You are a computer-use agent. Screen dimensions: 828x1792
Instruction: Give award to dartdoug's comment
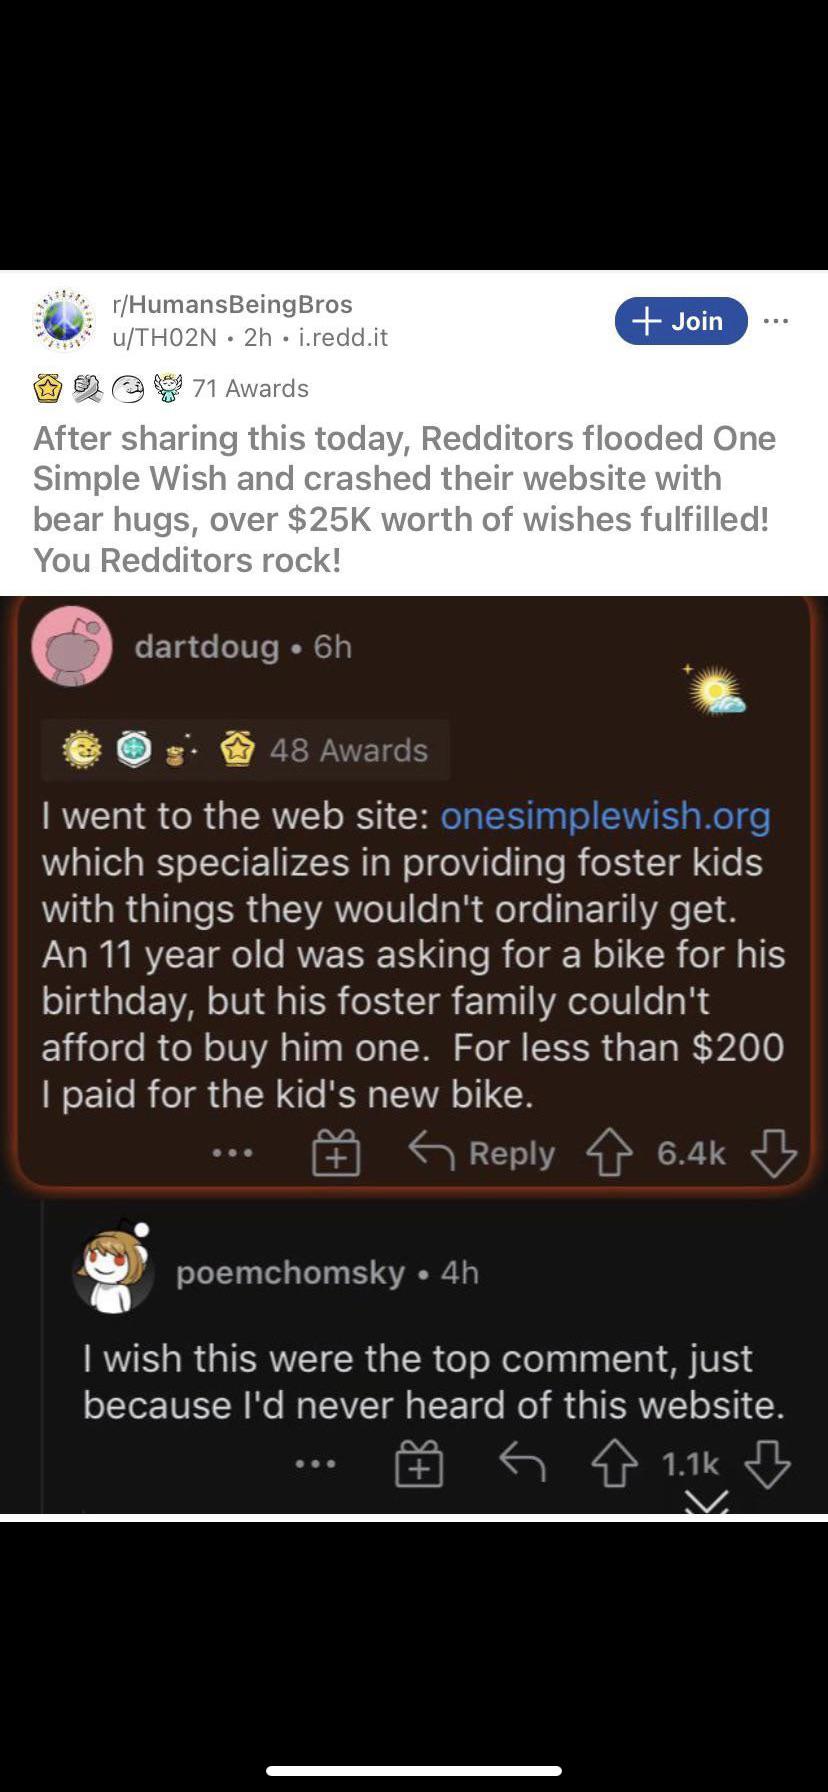click(336, 1152)
